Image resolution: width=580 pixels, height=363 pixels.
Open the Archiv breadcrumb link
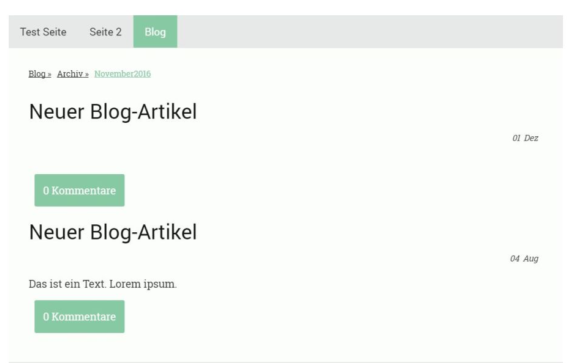(70, 74)
